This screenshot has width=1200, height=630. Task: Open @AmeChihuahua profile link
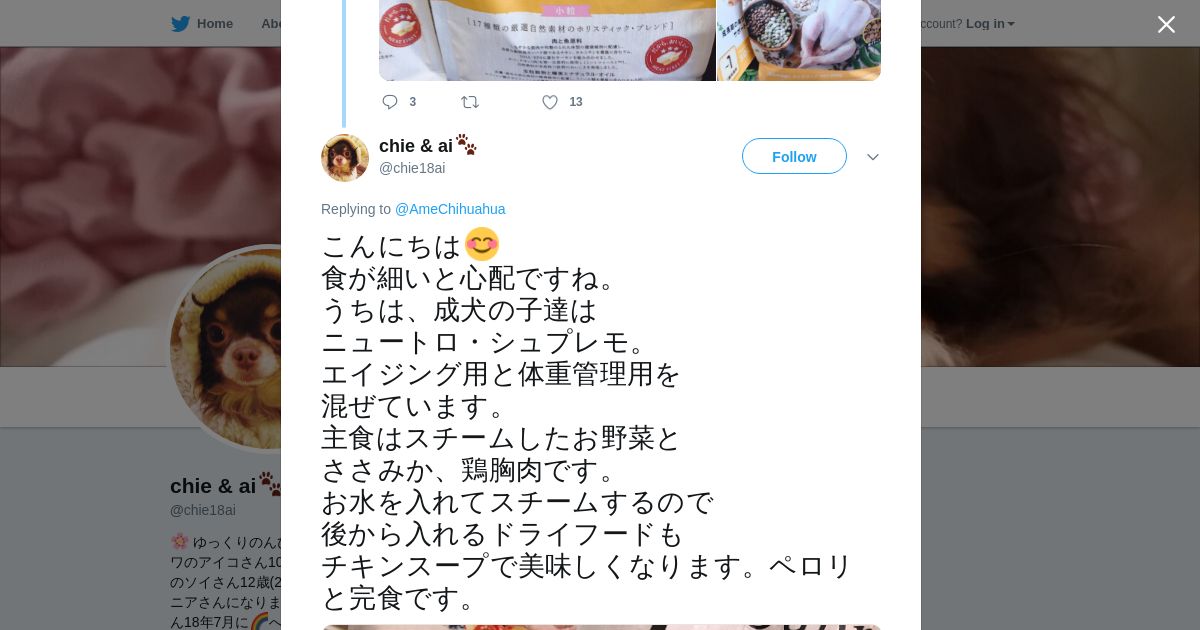tap(450, 209)
